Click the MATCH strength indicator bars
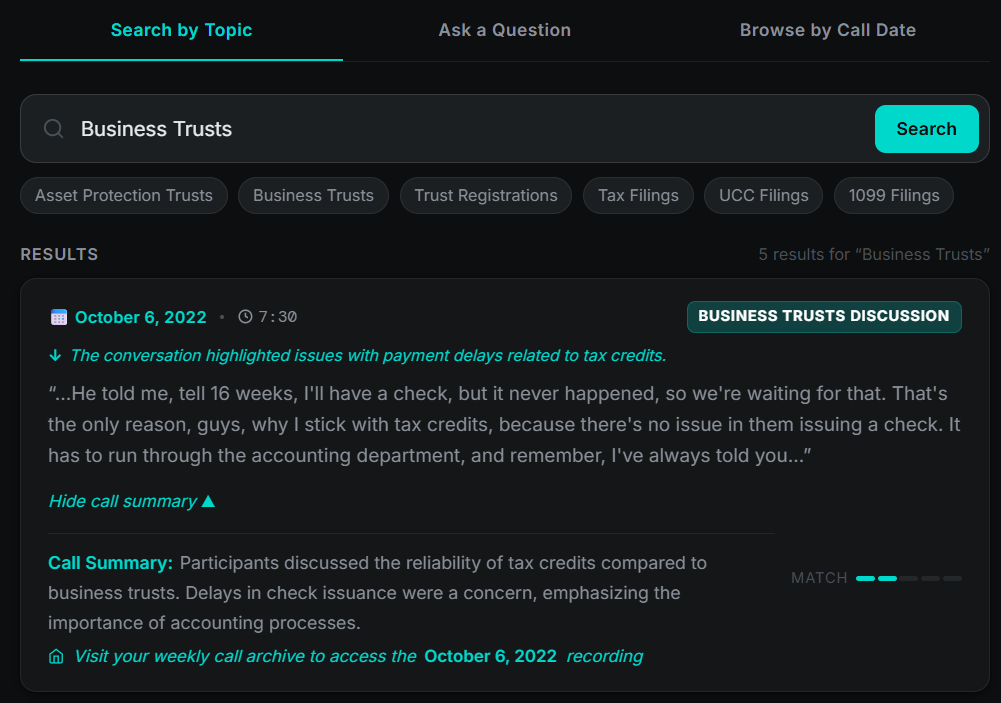This screenshot has height=703, width=1001. 906,578
